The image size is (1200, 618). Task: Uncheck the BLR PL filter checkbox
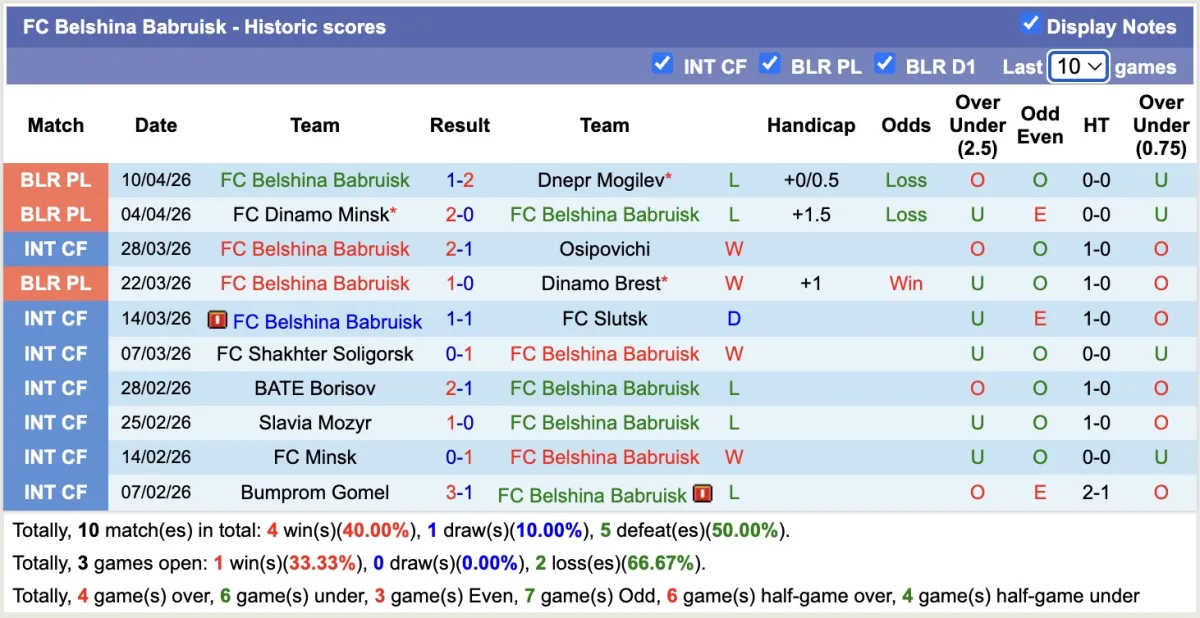[769, 65]
